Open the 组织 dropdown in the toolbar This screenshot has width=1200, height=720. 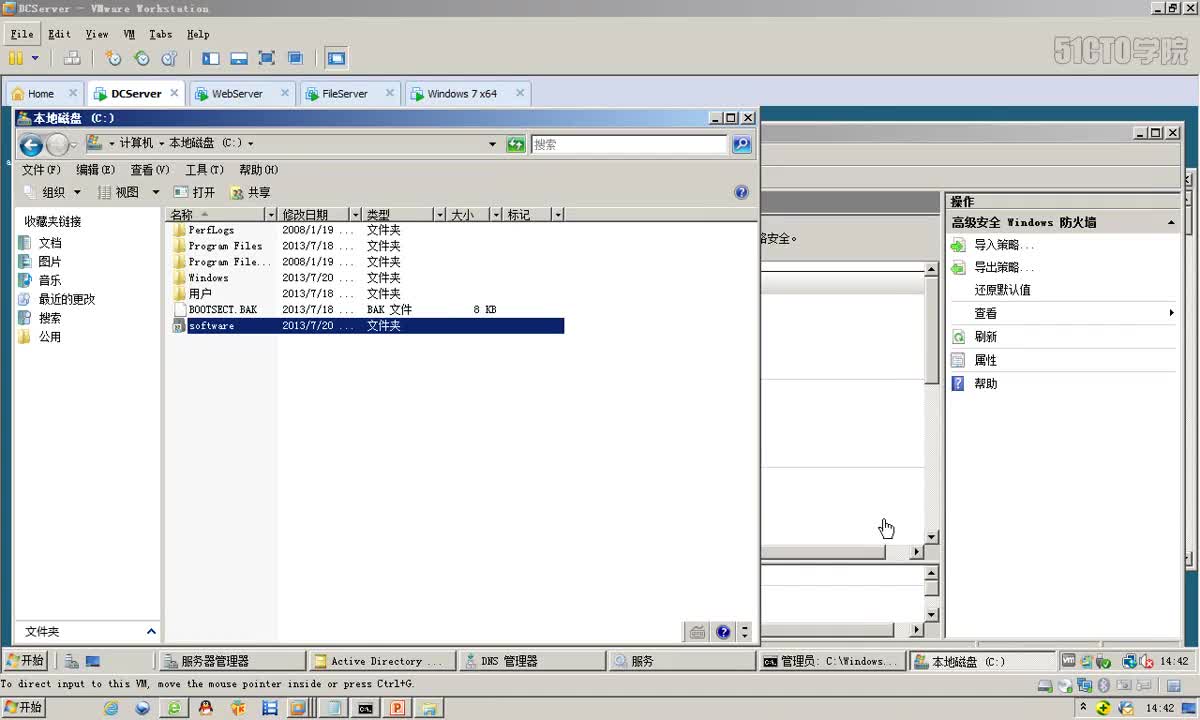point(53,192)
